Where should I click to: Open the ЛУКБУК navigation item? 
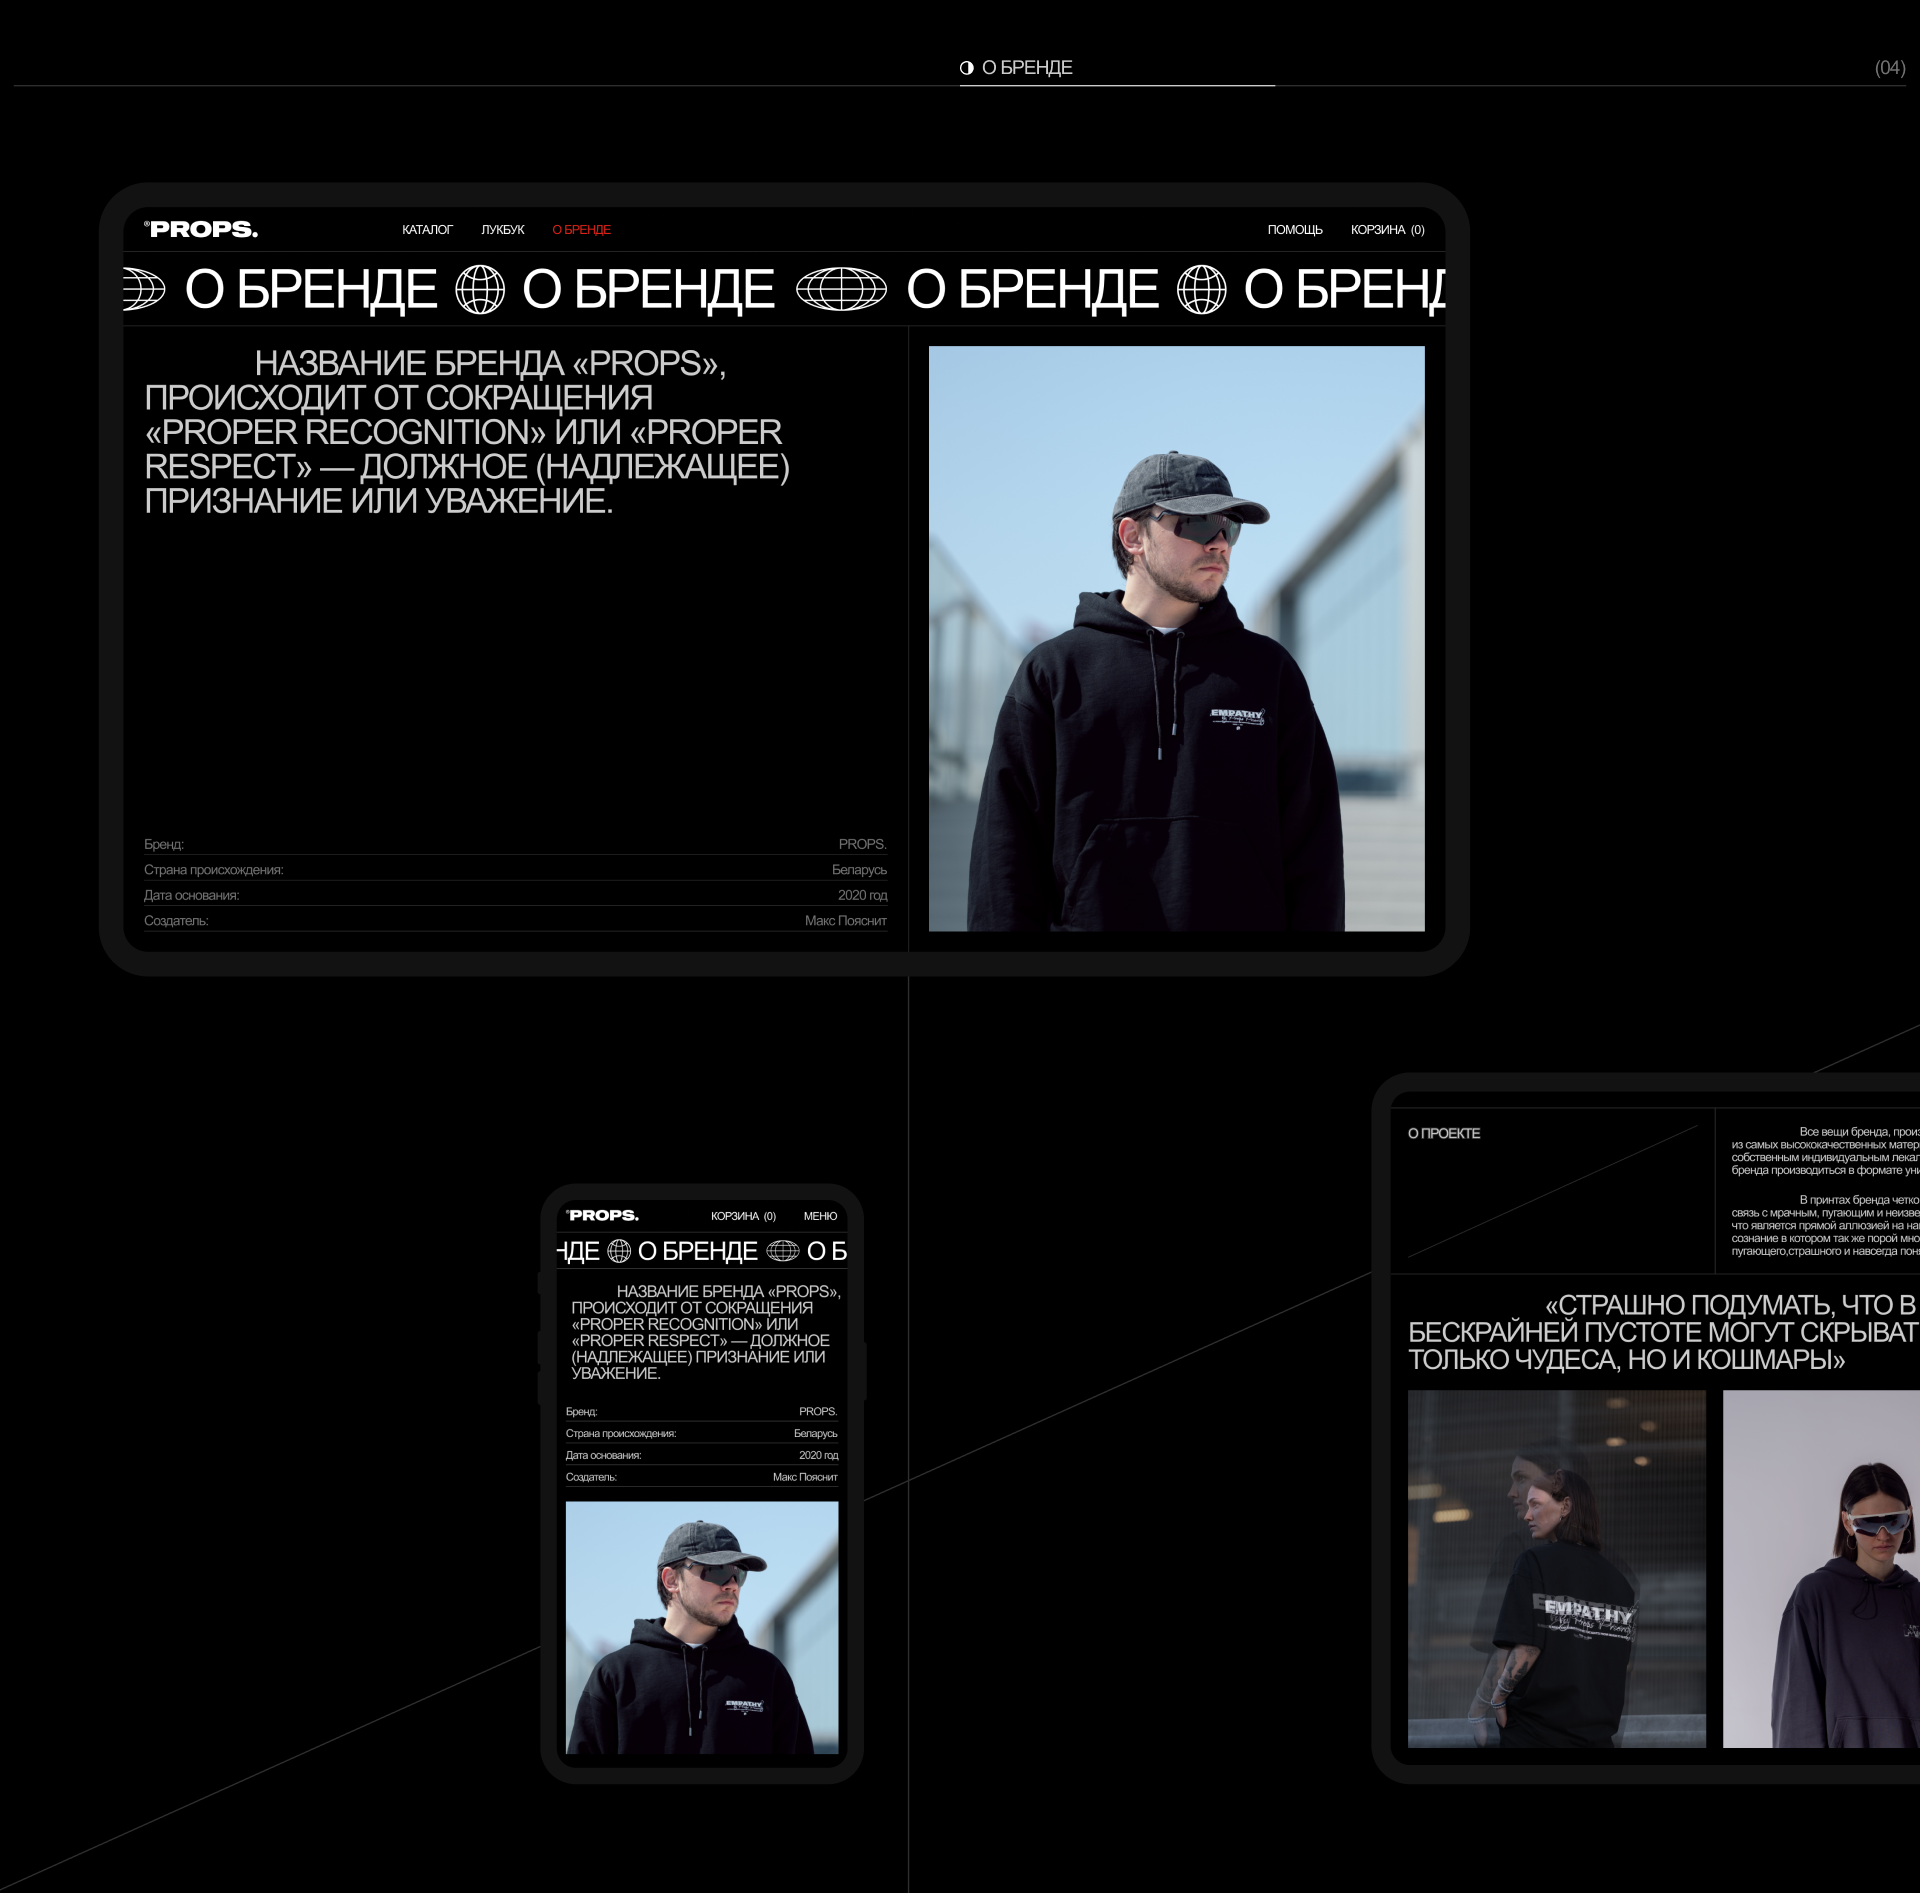[x=502, y=230]
